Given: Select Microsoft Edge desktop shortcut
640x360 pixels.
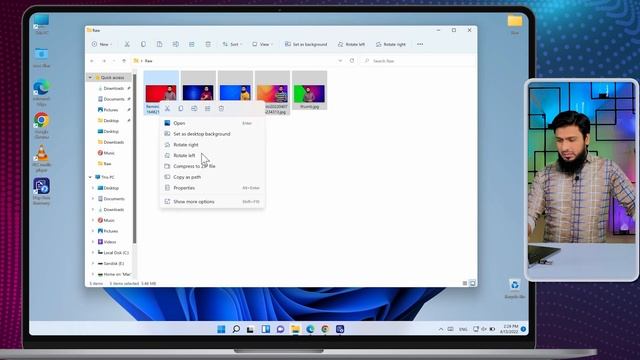Looking at the screenshot, I should click(x=41, y=93).
